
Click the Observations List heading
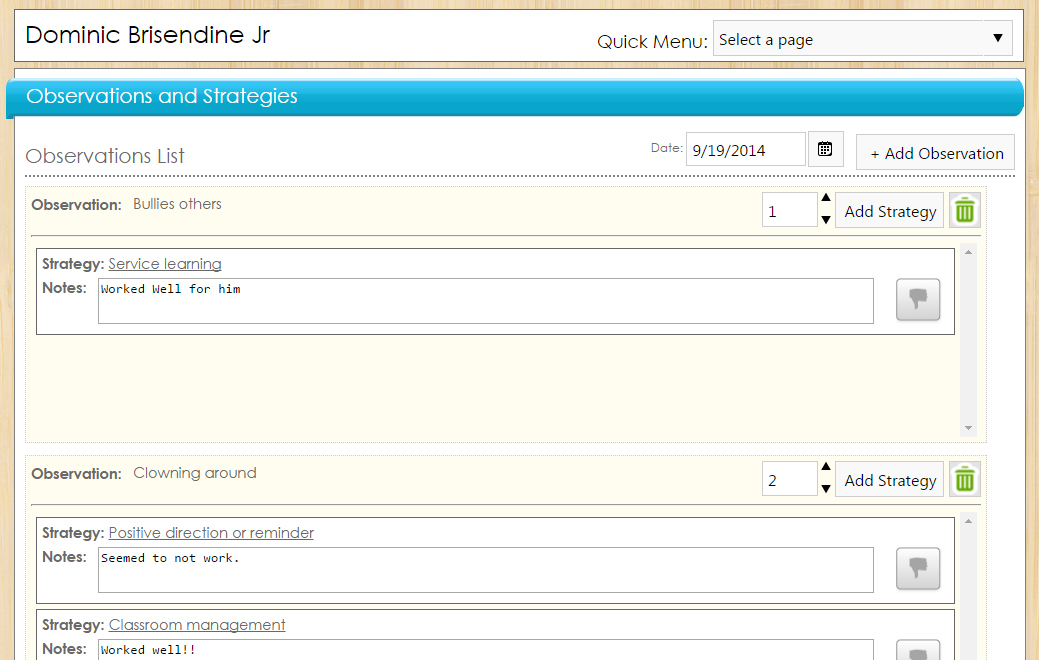coord(105,156)
